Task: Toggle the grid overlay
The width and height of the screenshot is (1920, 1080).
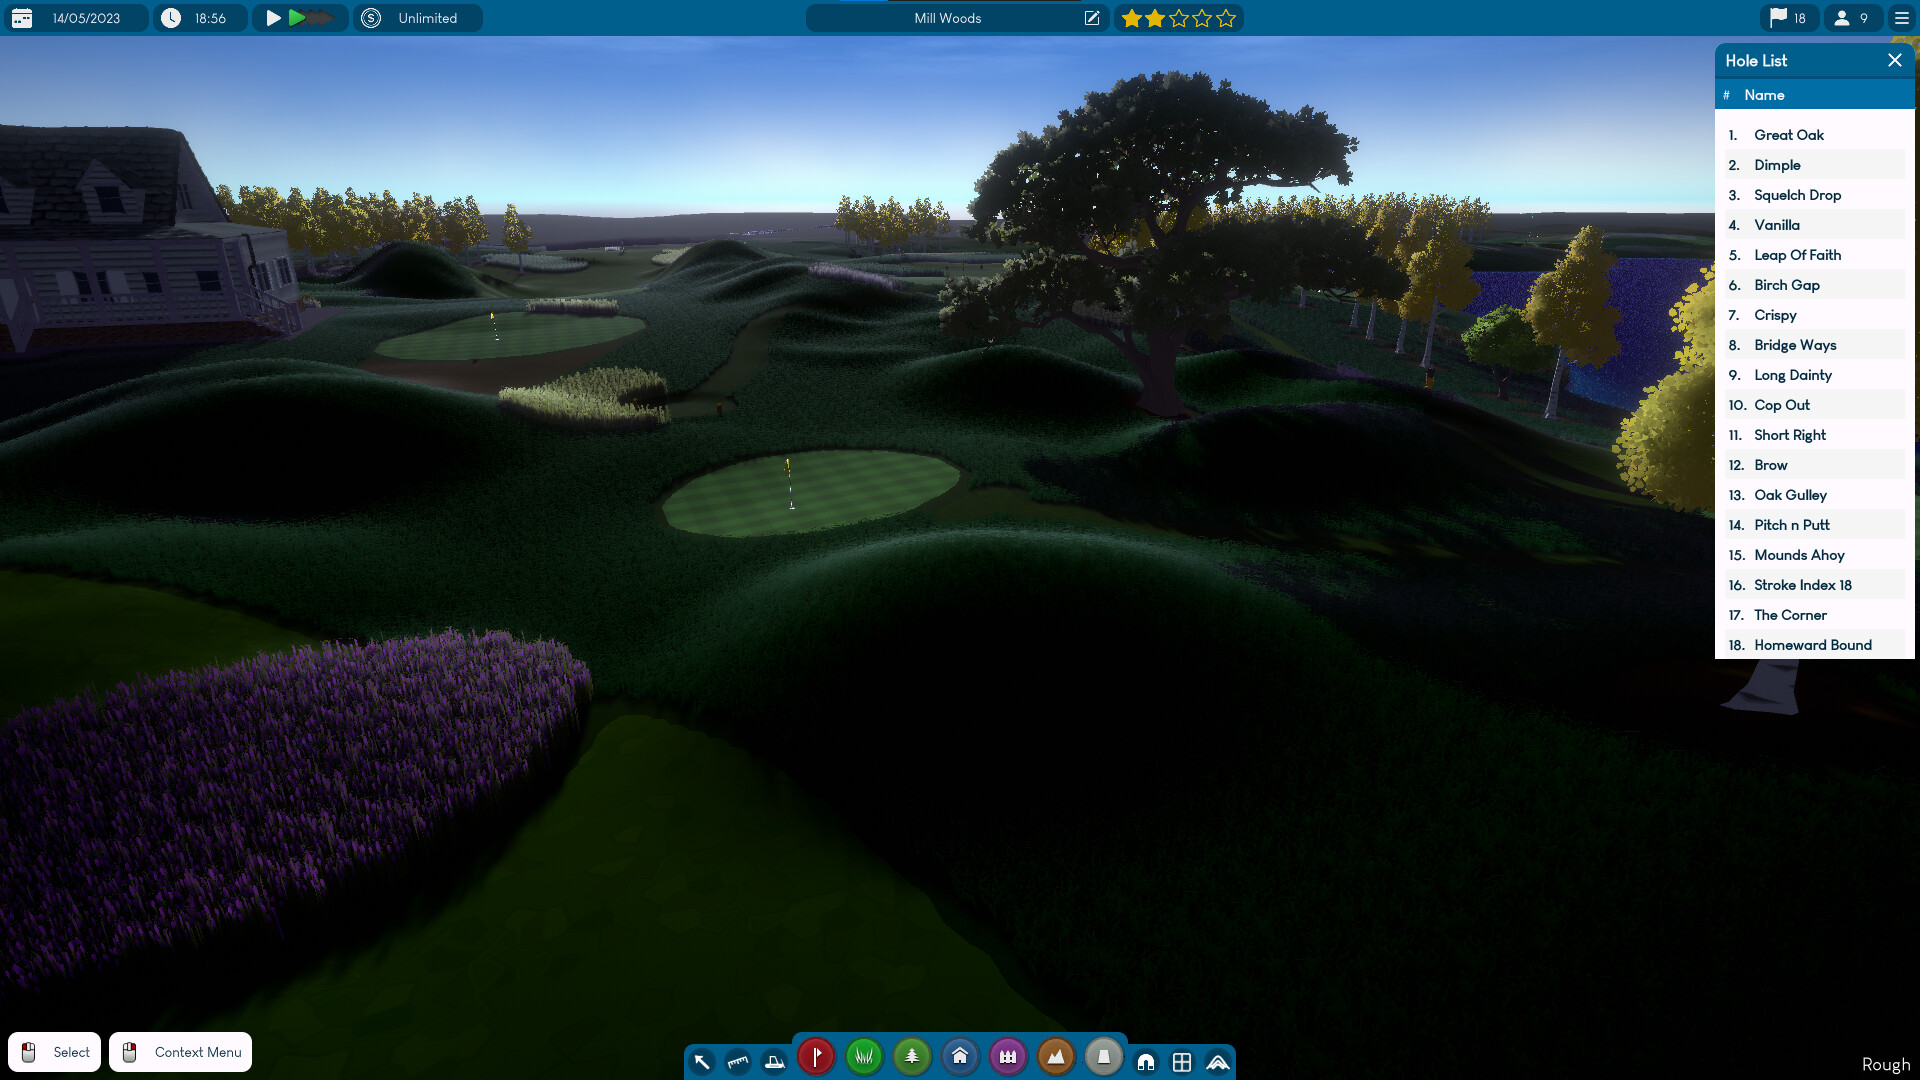Action: pos(1182,1062)
